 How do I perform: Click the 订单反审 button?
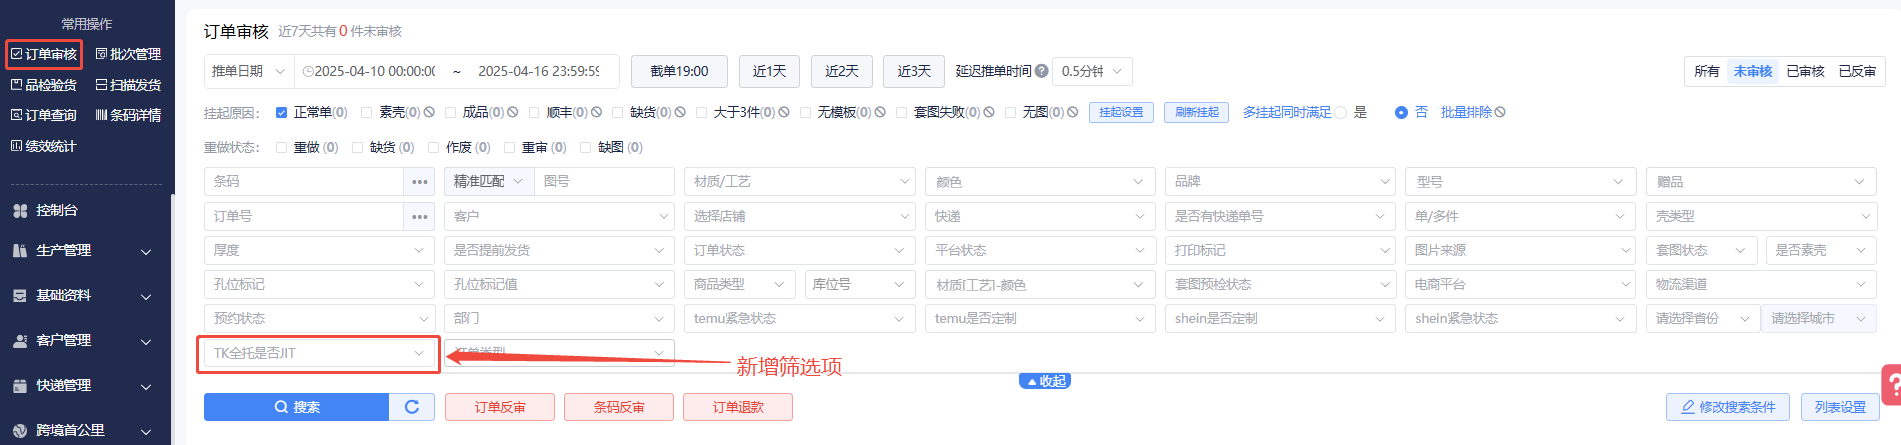point(500,407)
